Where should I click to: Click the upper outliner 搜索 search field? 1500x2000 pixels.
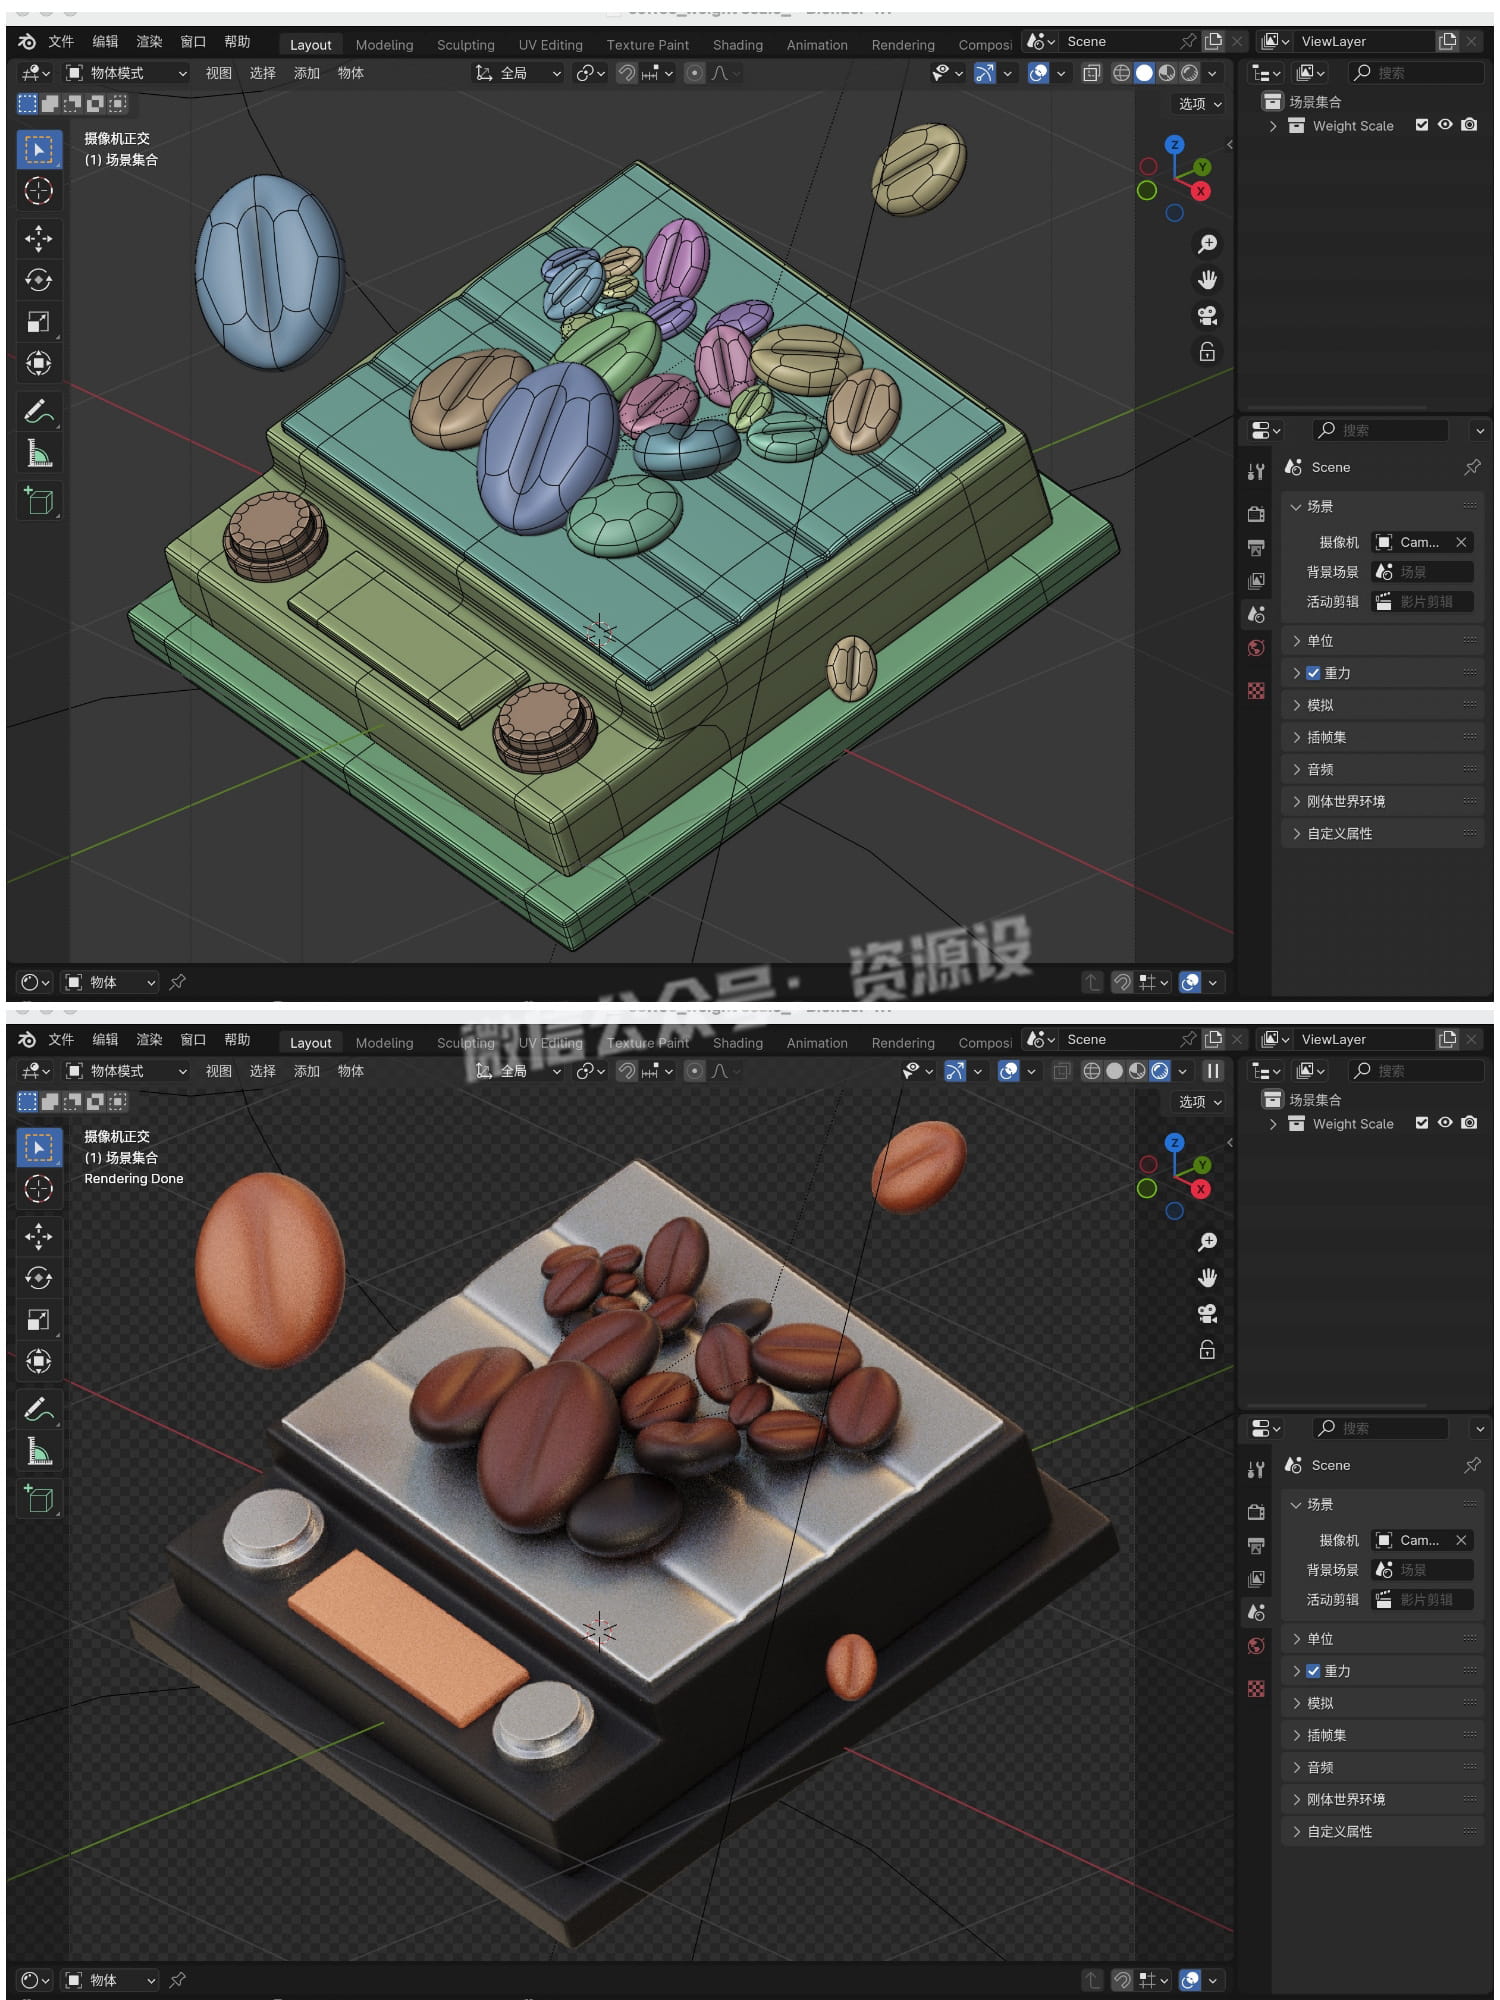tap(1415, 73)
